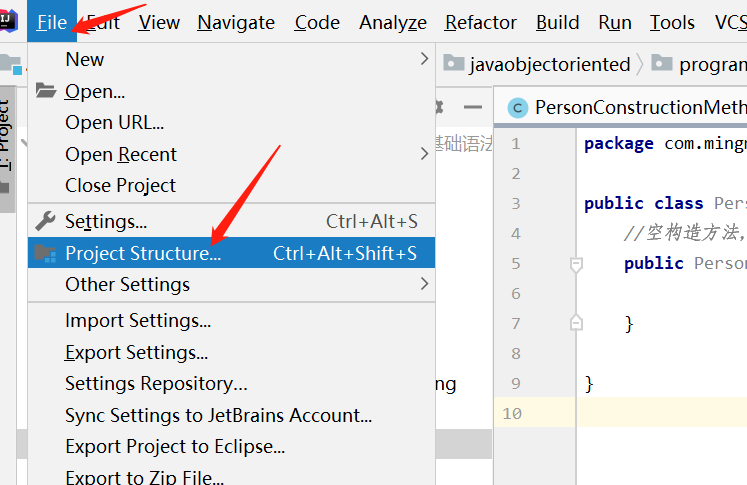This screenshot has height=485, width=747.
Task: Expand the Open Recent submenu arrow
Action: [x=424, y=154]
